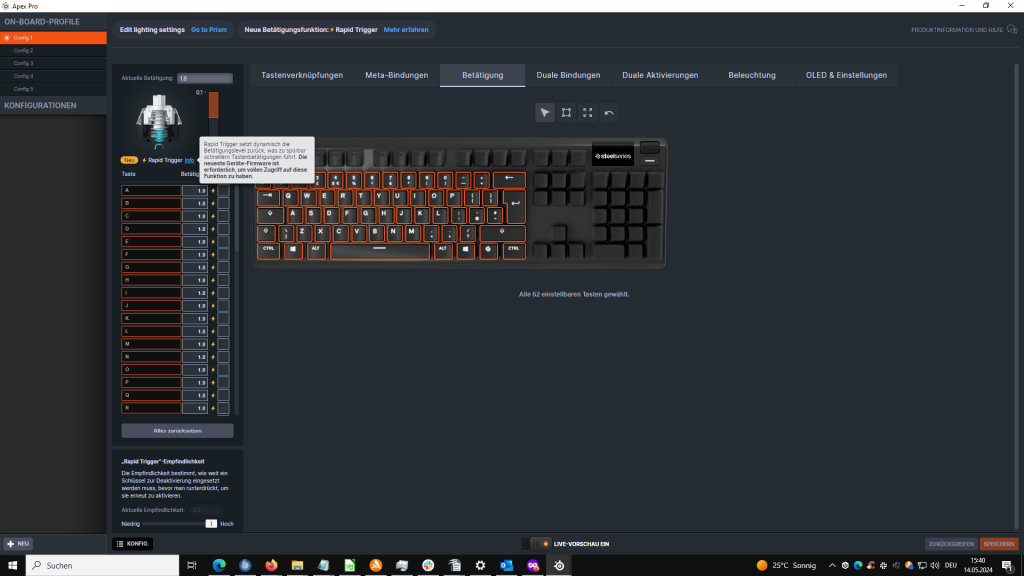
Task: Follow the Go to Prism link
Action: click(x=209, y=29)
